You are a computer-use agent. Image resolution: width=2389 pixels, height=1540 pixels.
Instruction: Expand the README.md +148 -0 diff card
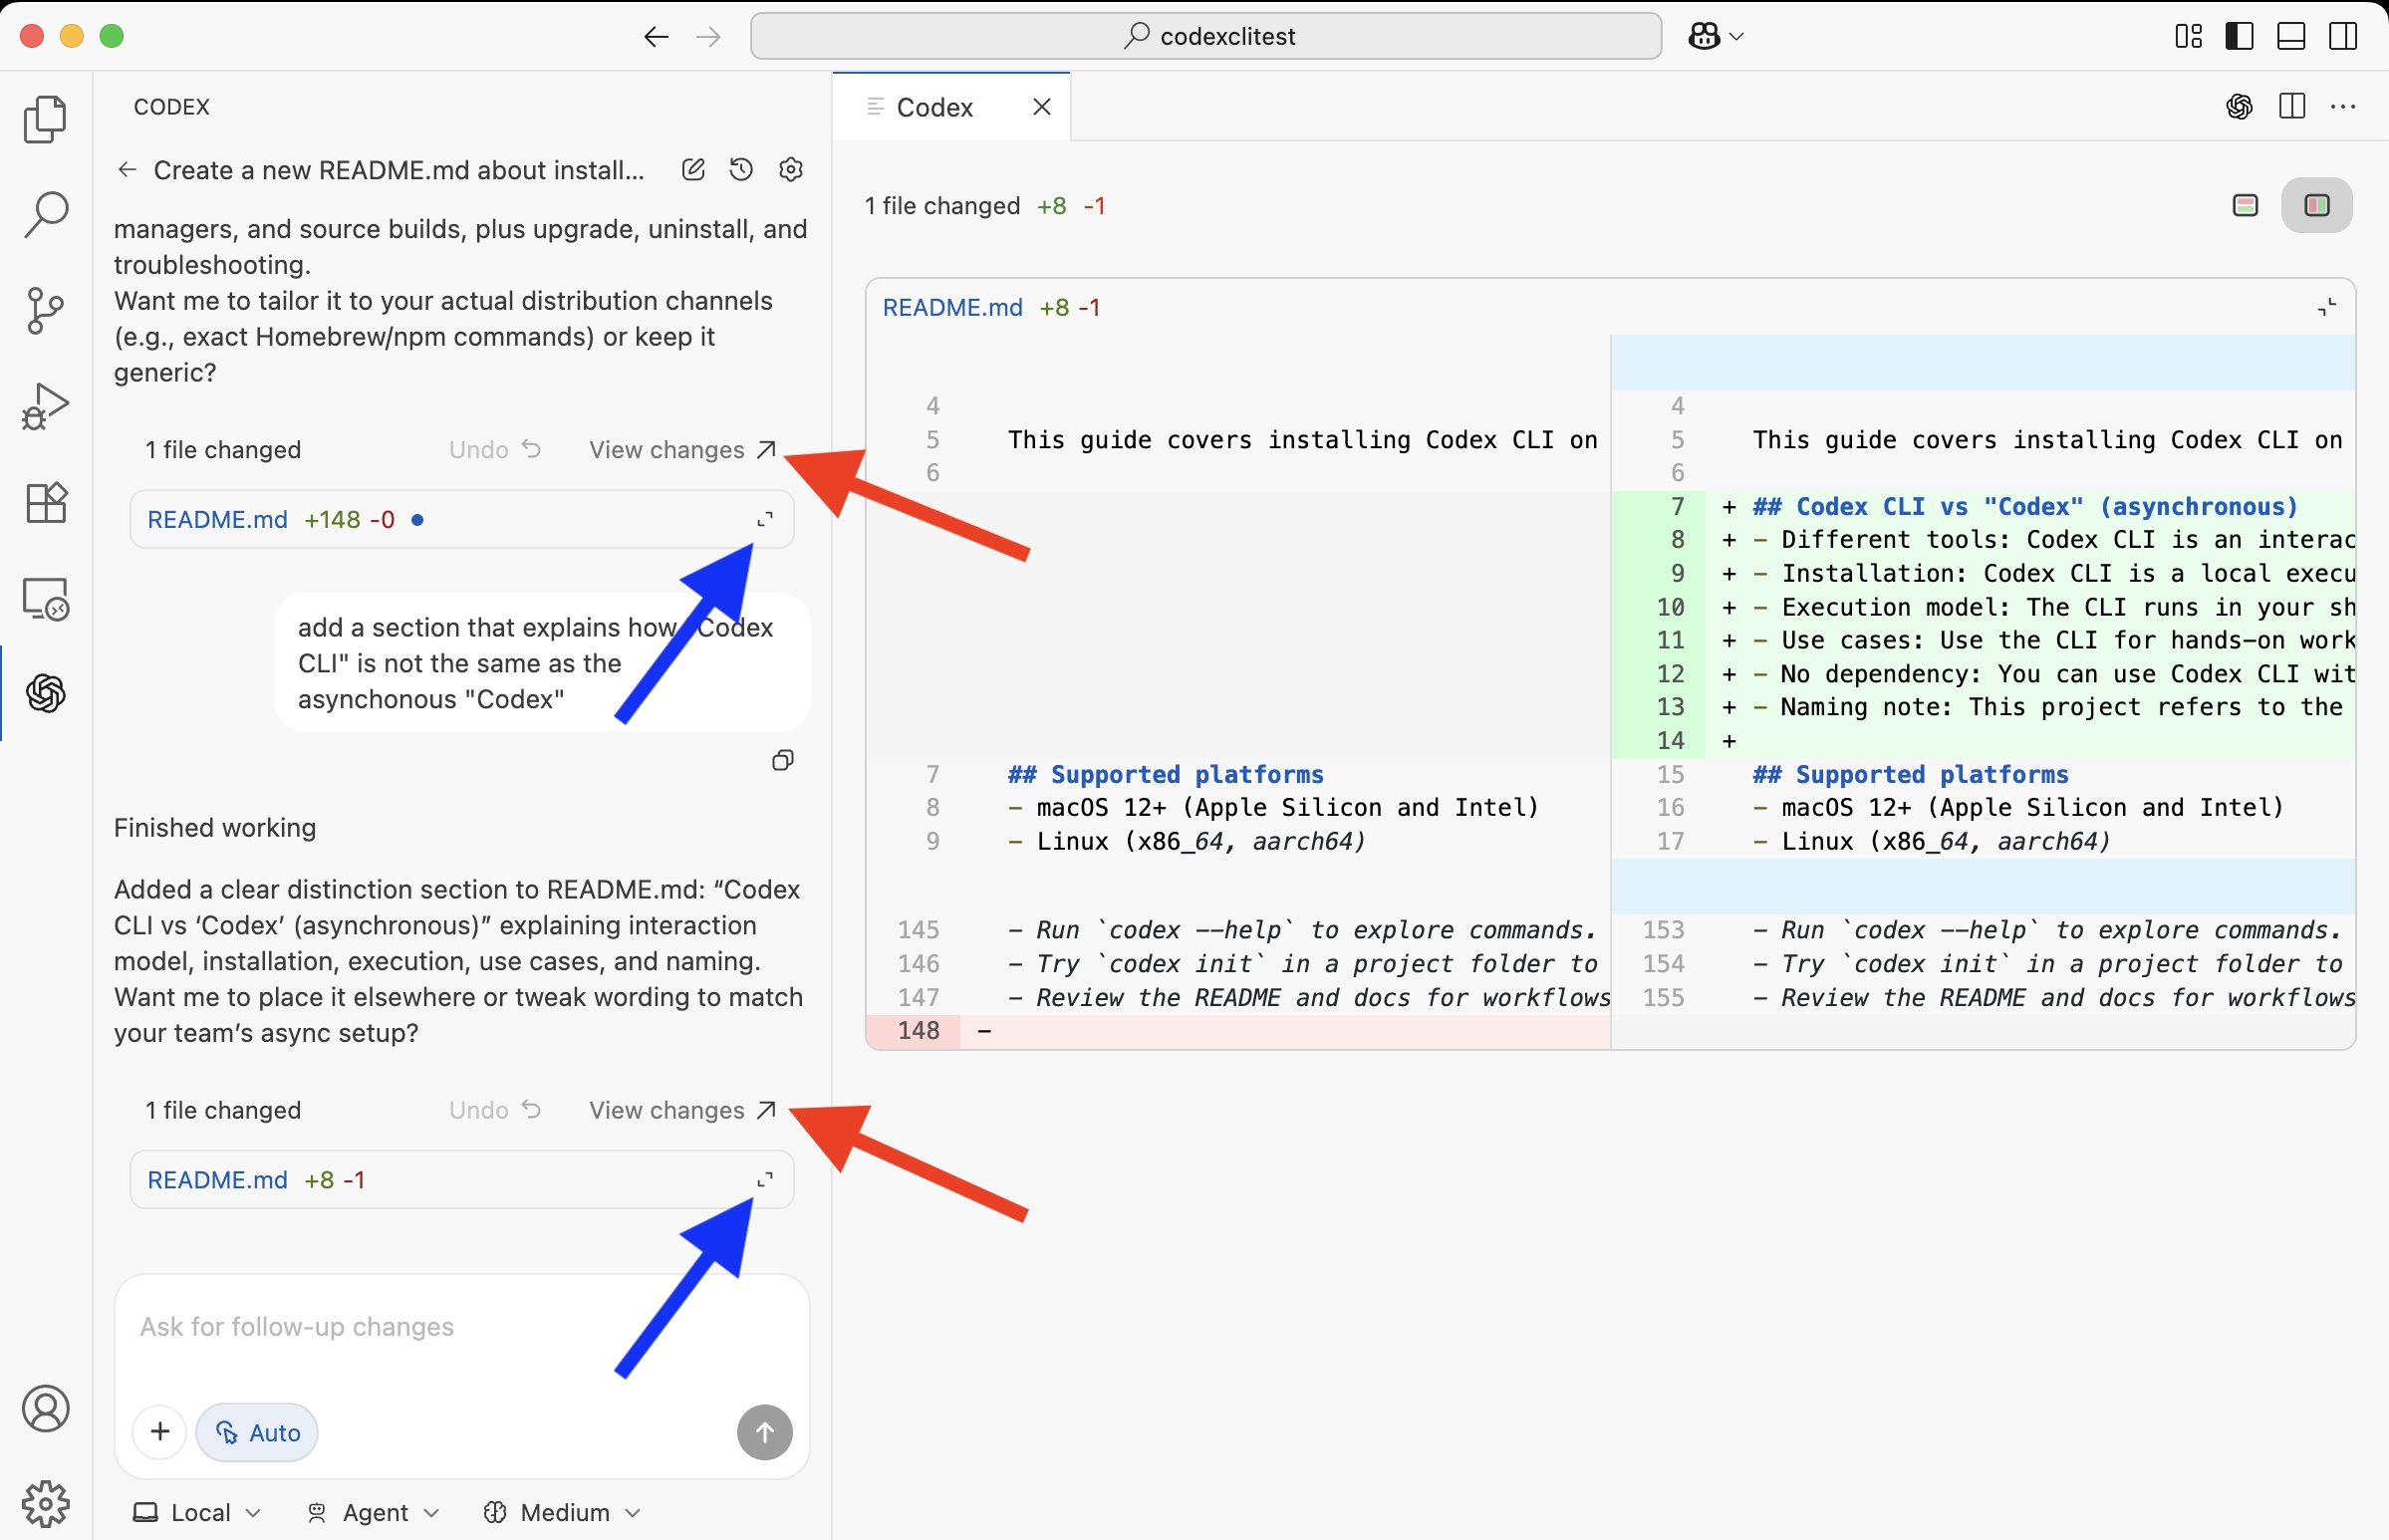(x=765, y=519)
